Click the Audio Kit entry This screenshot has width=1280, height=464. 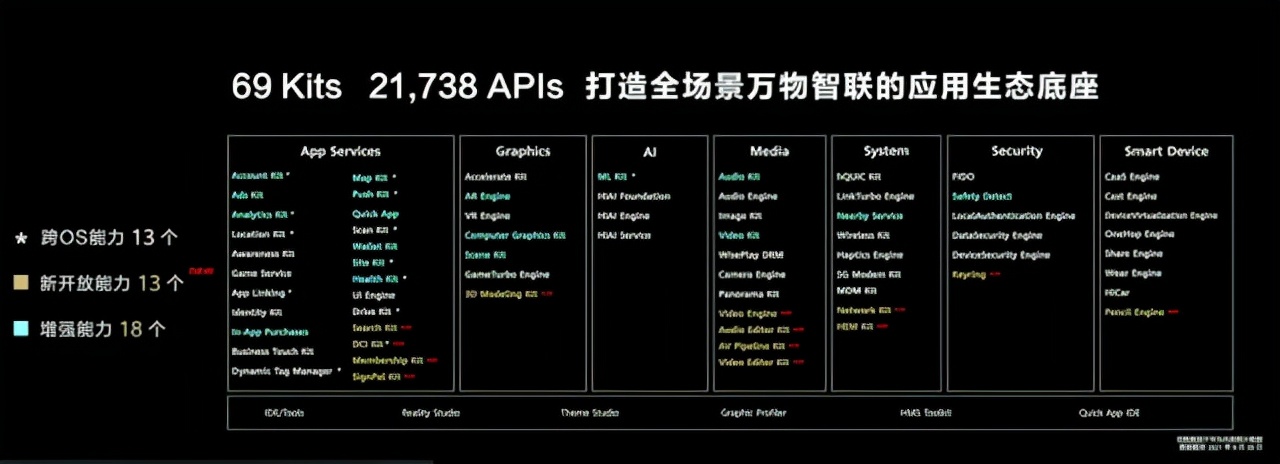[x=739, y=176]
